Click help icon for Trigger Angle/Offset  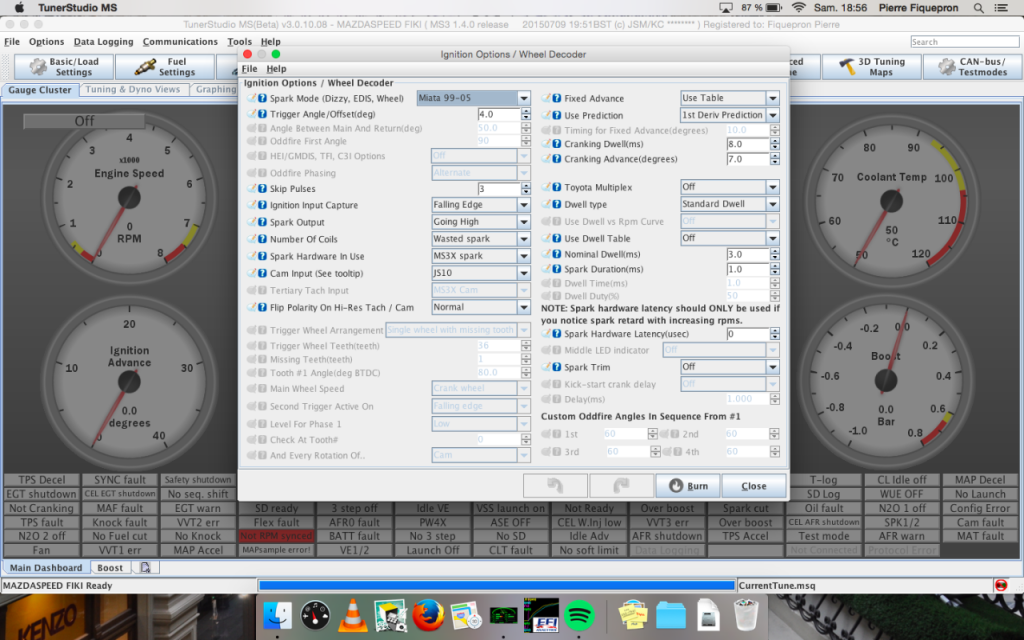tap(262, 114)
